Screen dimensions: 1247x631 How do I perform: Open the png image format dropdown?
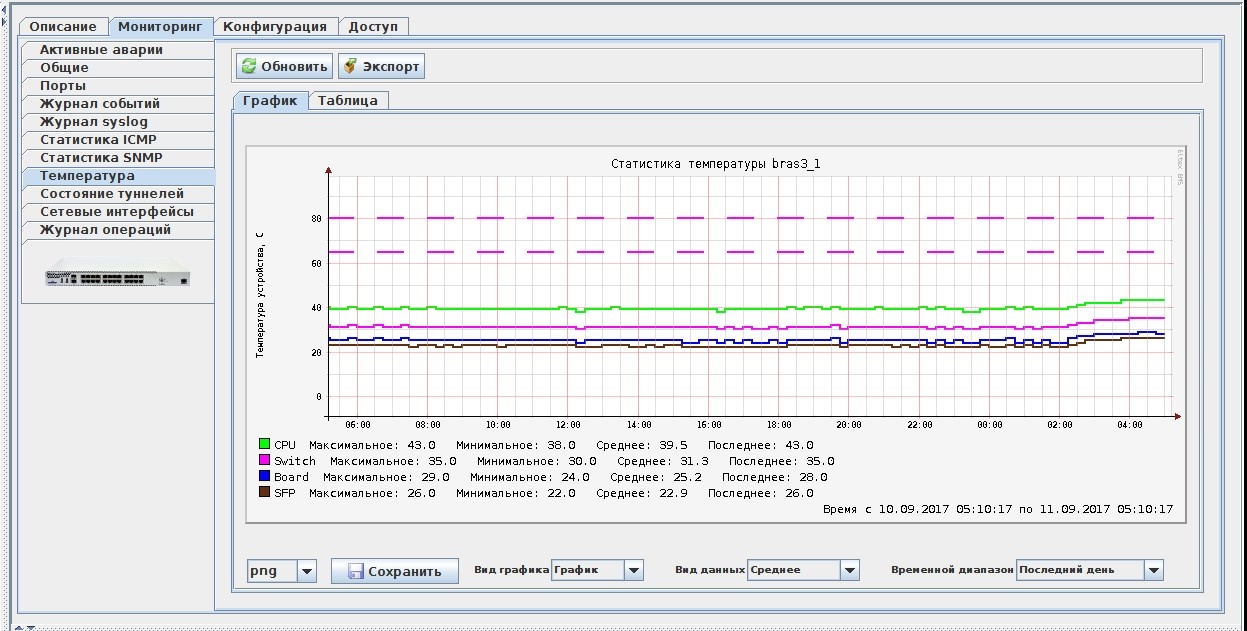coord(307,571)
